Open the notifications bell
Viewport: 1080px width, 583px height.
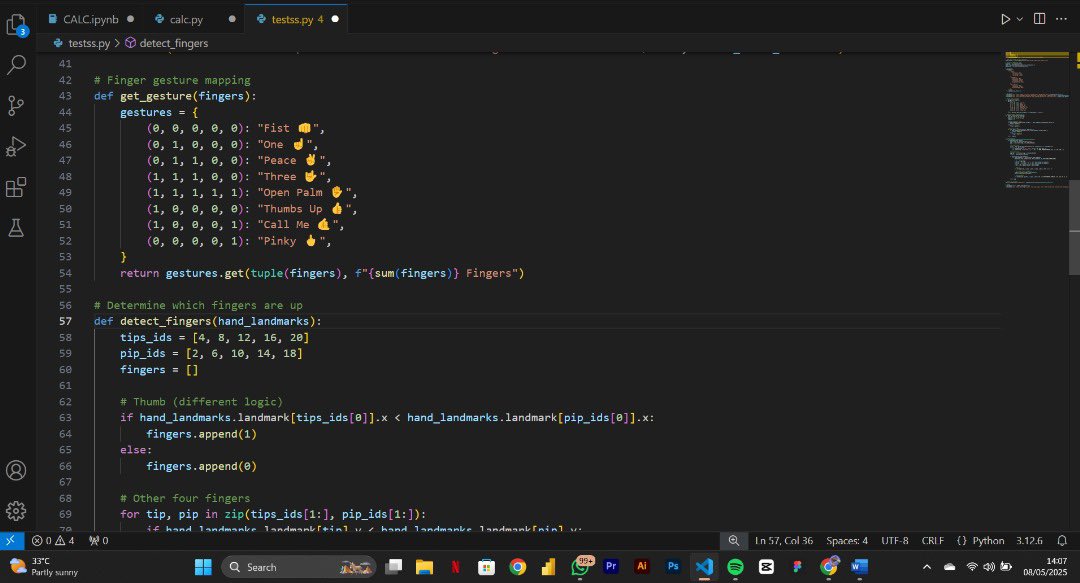click(1062, 540)
